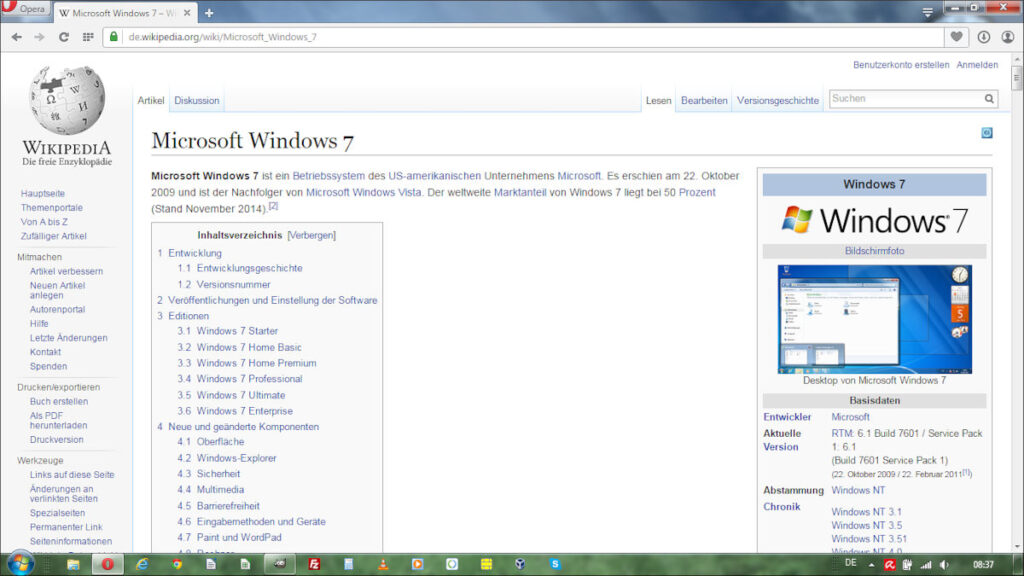Open Letzte Änderungen in sidebar
This screenshot has height=576, width=1024.
[69, 338]
